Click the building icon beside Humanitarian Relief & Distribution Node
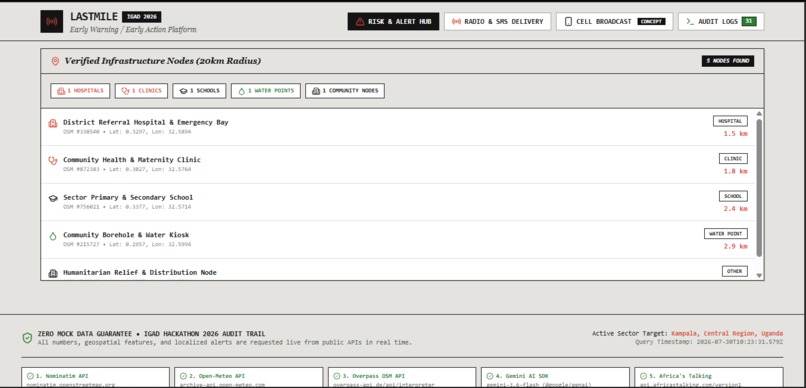 click(x=52, y=273)
